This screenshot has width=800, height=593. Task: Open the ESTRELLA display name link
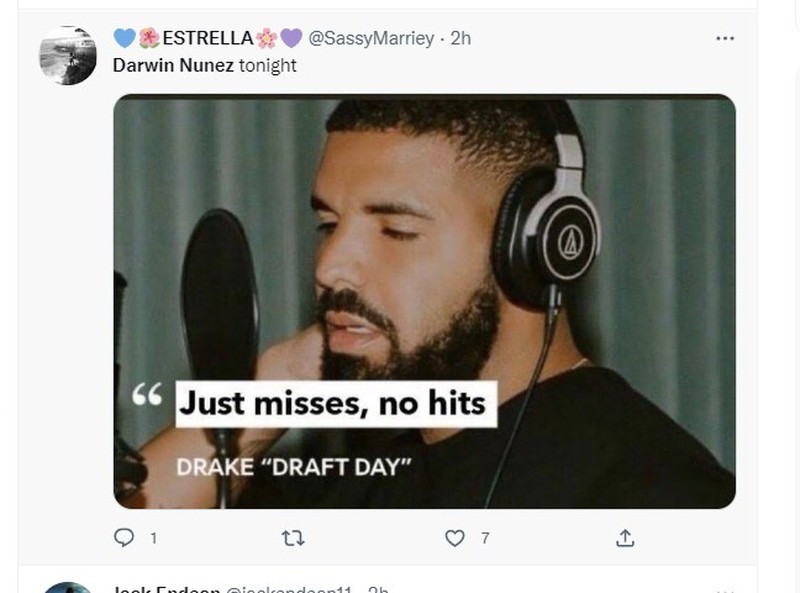208,38
